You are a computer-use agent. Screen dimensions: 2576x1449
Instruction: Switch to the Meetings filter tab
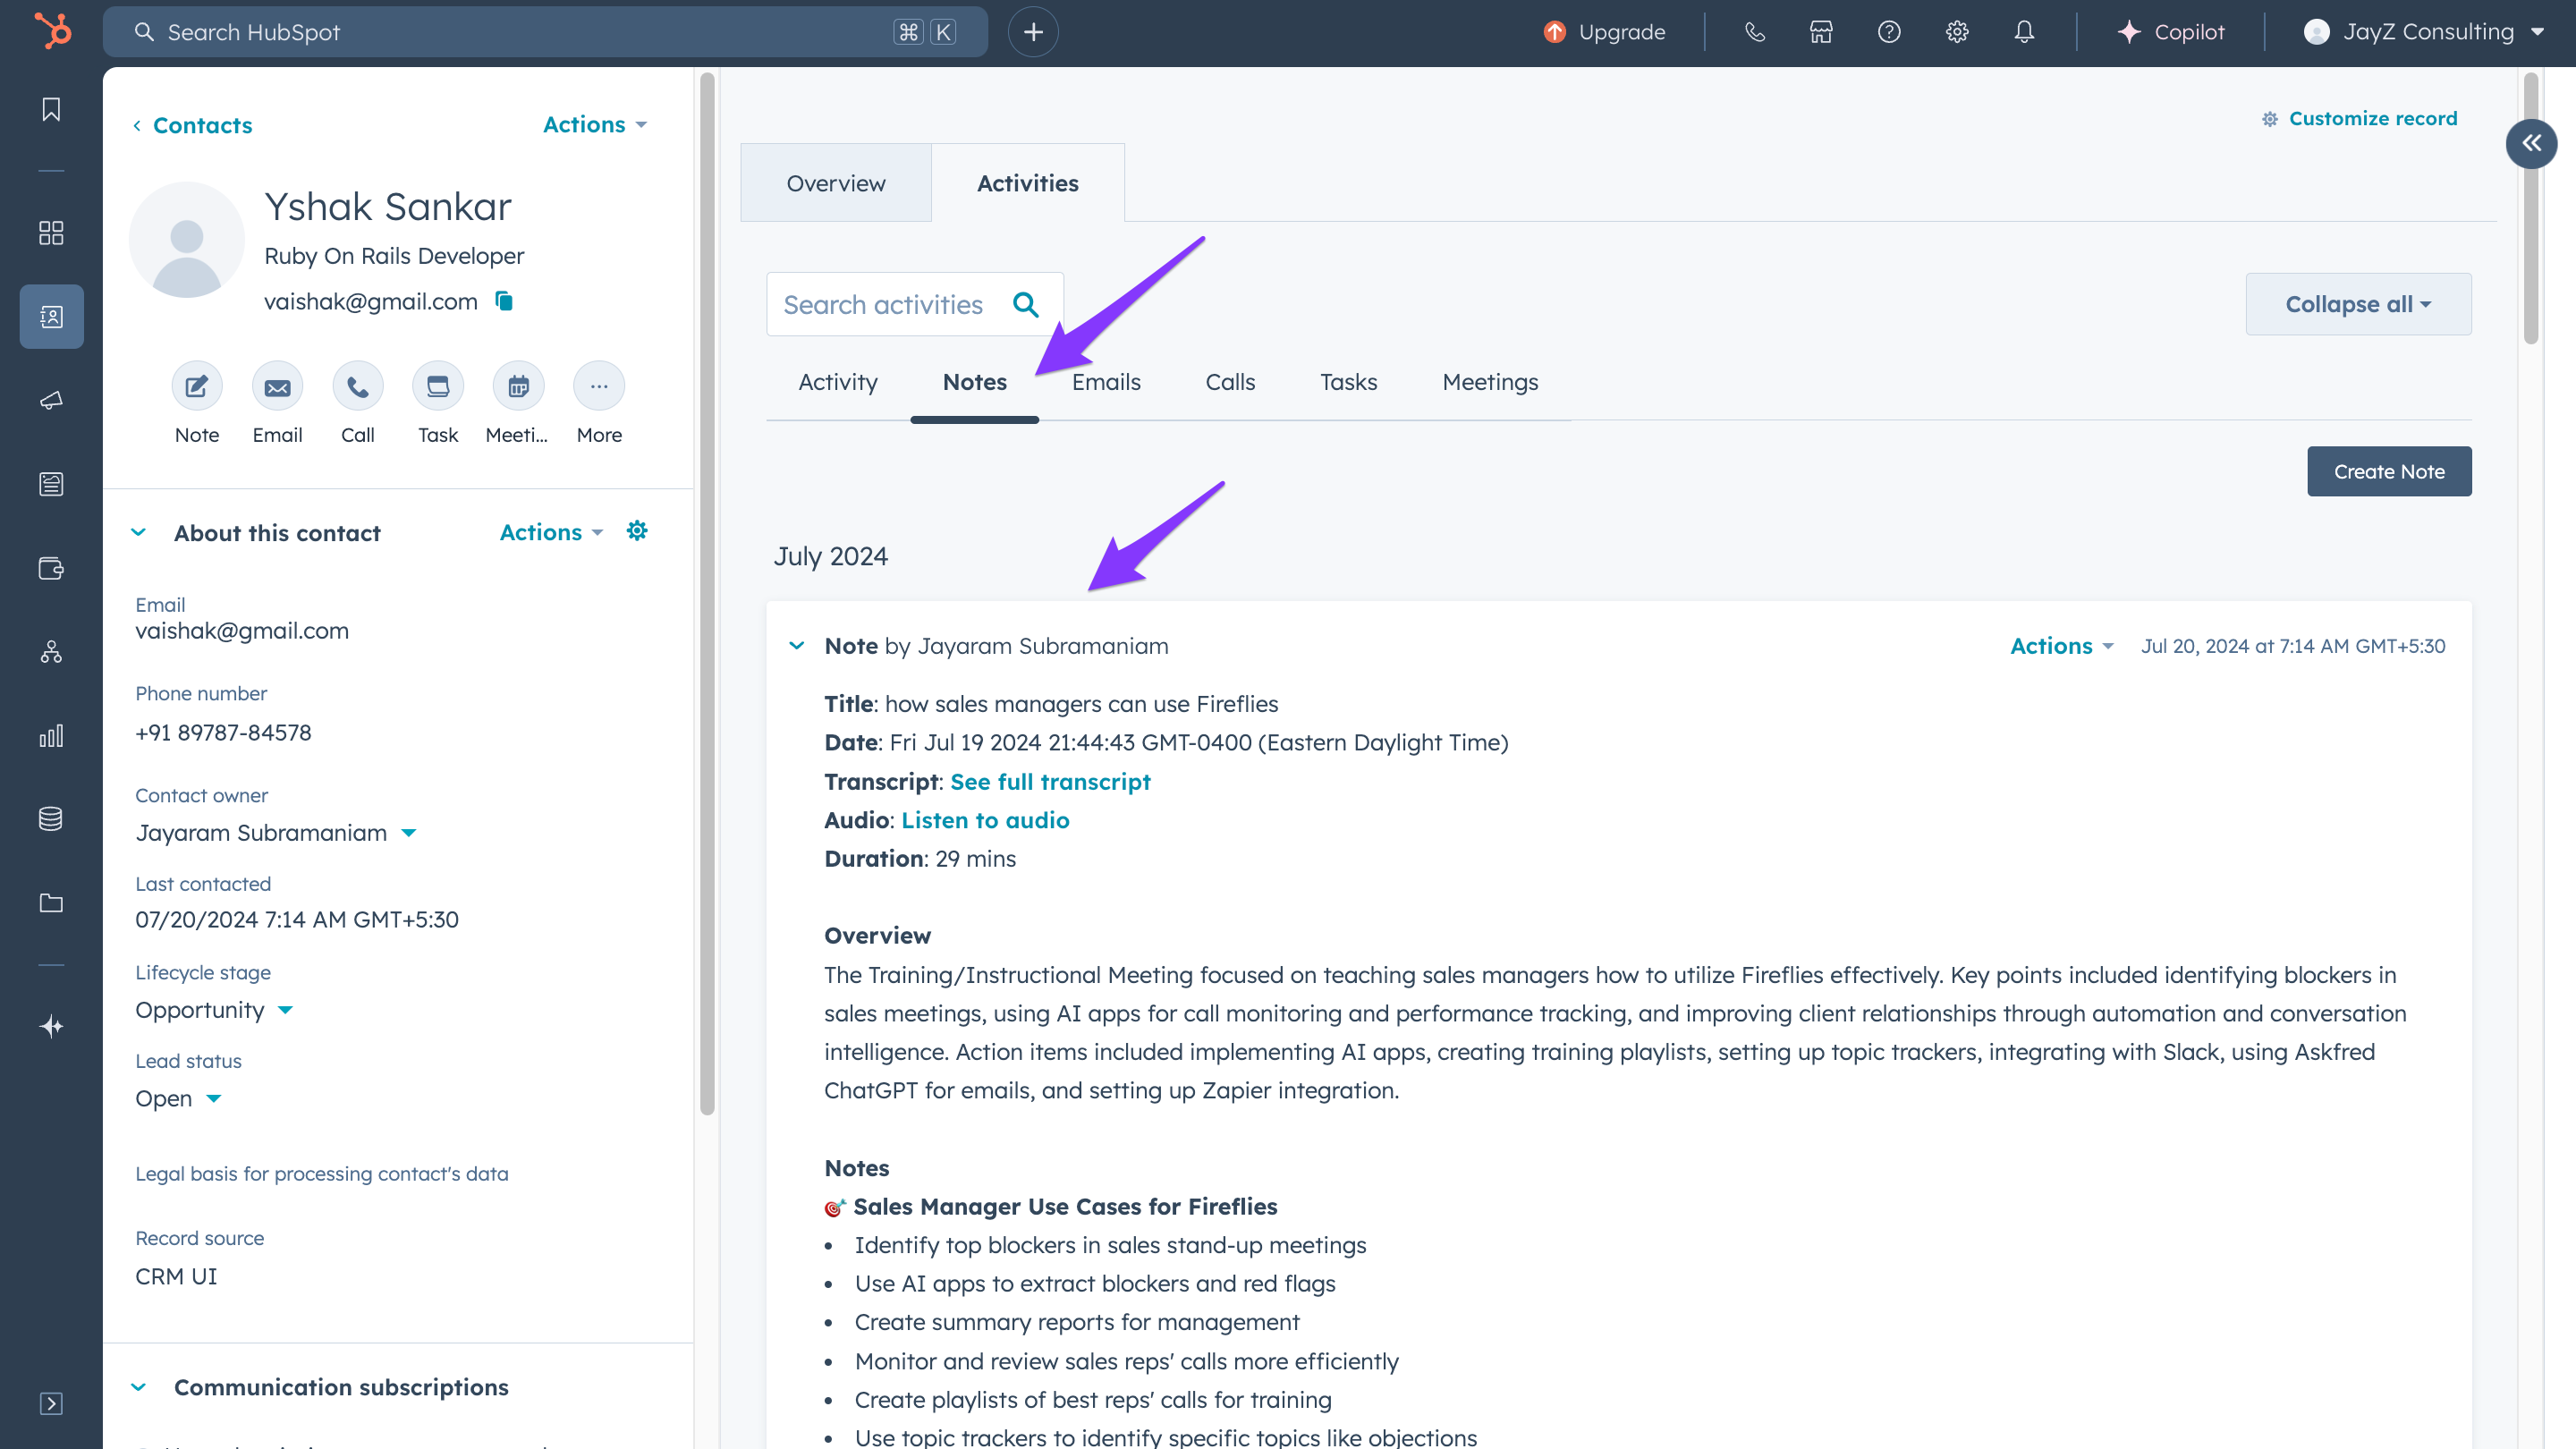1490,382
